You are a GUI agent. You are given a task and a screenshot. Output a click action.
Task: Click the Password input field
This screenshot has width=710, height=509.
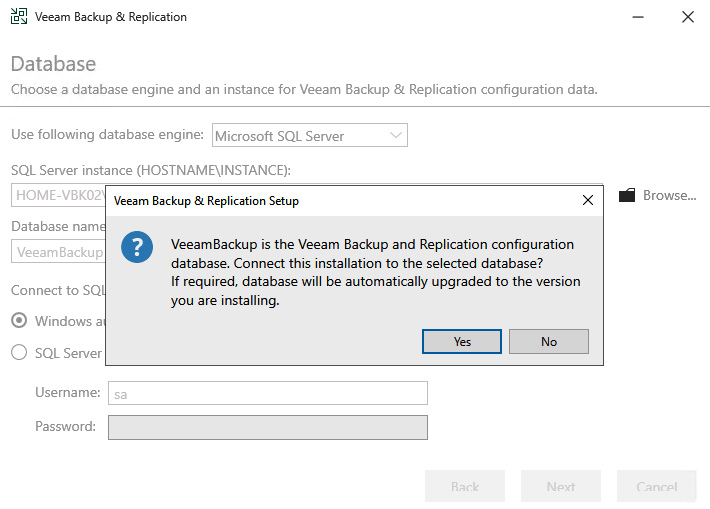(268, 427)
